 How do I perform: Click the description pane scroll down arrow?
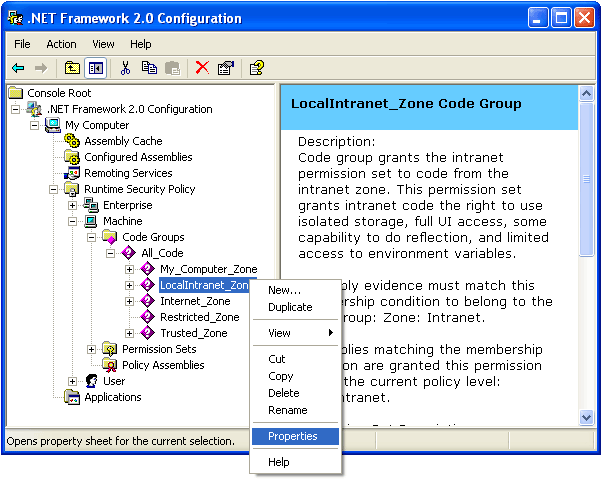pos(586,417)
